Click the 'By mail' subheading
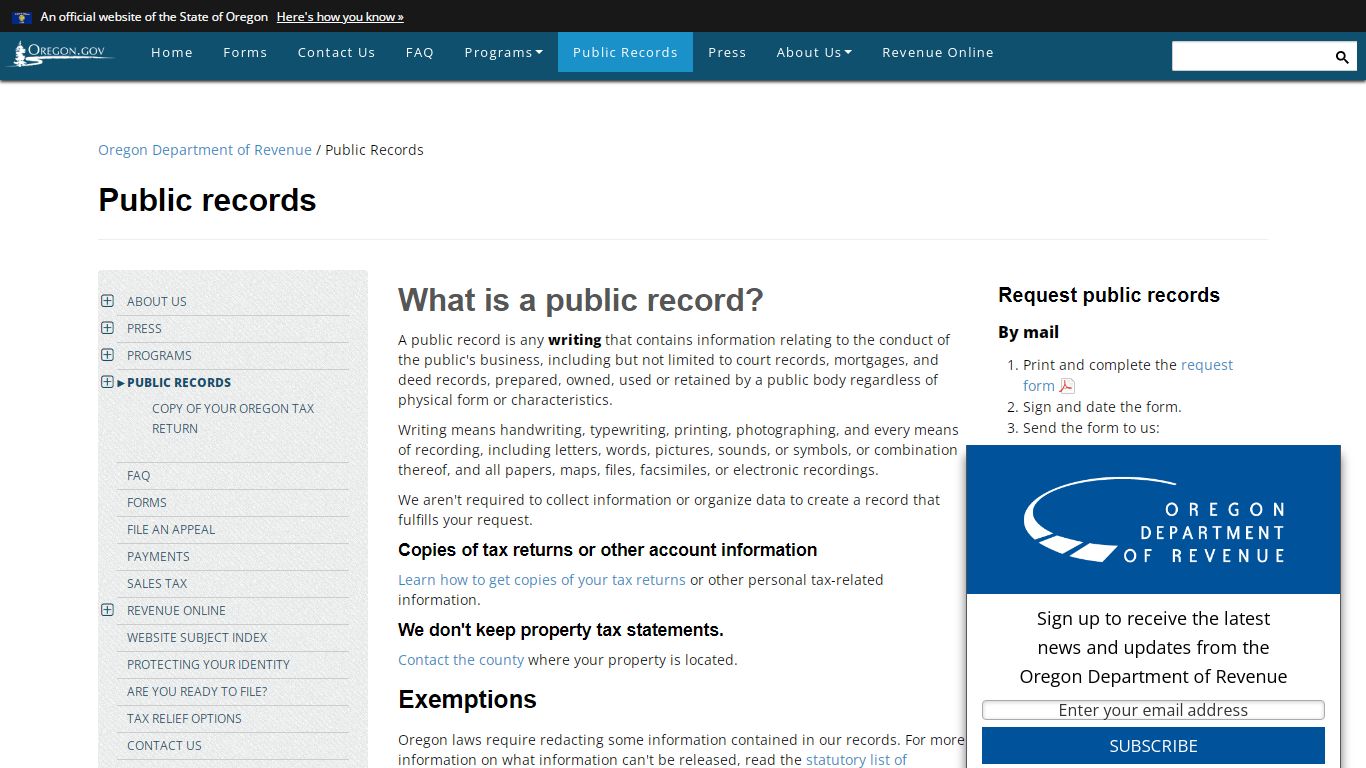 [x=1028, y=332]
